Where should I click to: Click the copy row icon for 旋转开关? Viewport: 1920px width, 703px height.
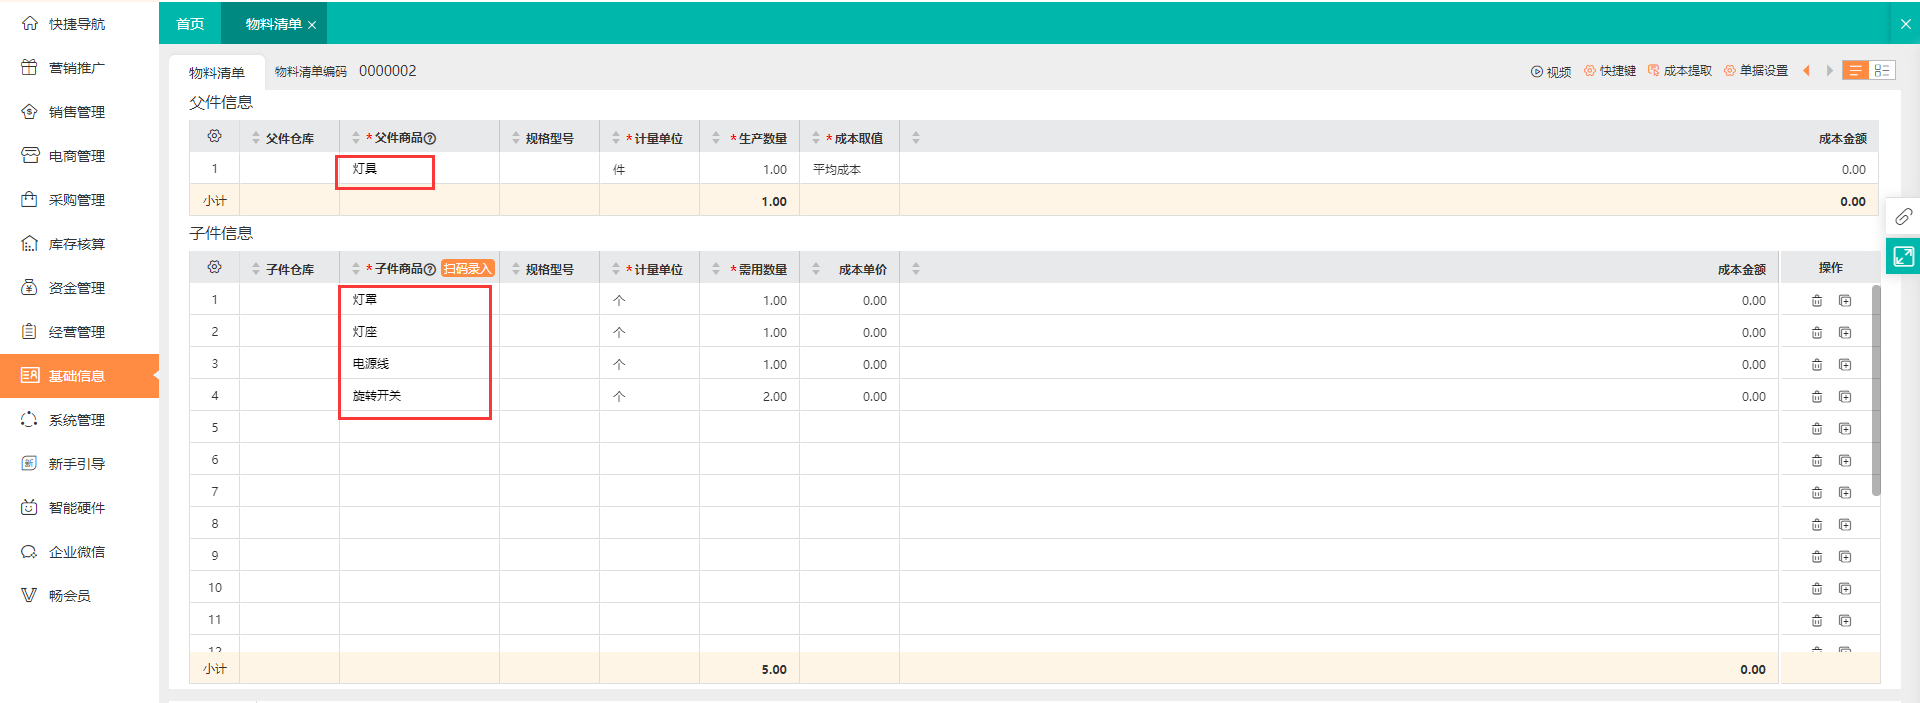[x=1845, y=397]
